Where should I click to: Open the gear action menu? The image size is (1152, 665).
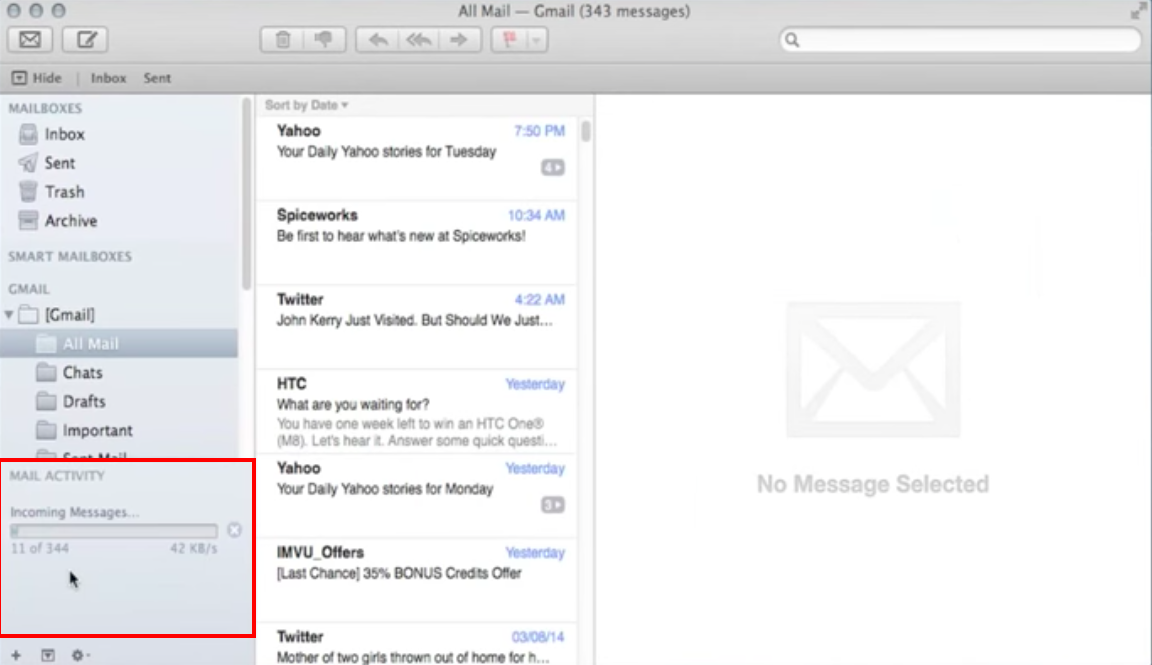(x=79, y=655)
